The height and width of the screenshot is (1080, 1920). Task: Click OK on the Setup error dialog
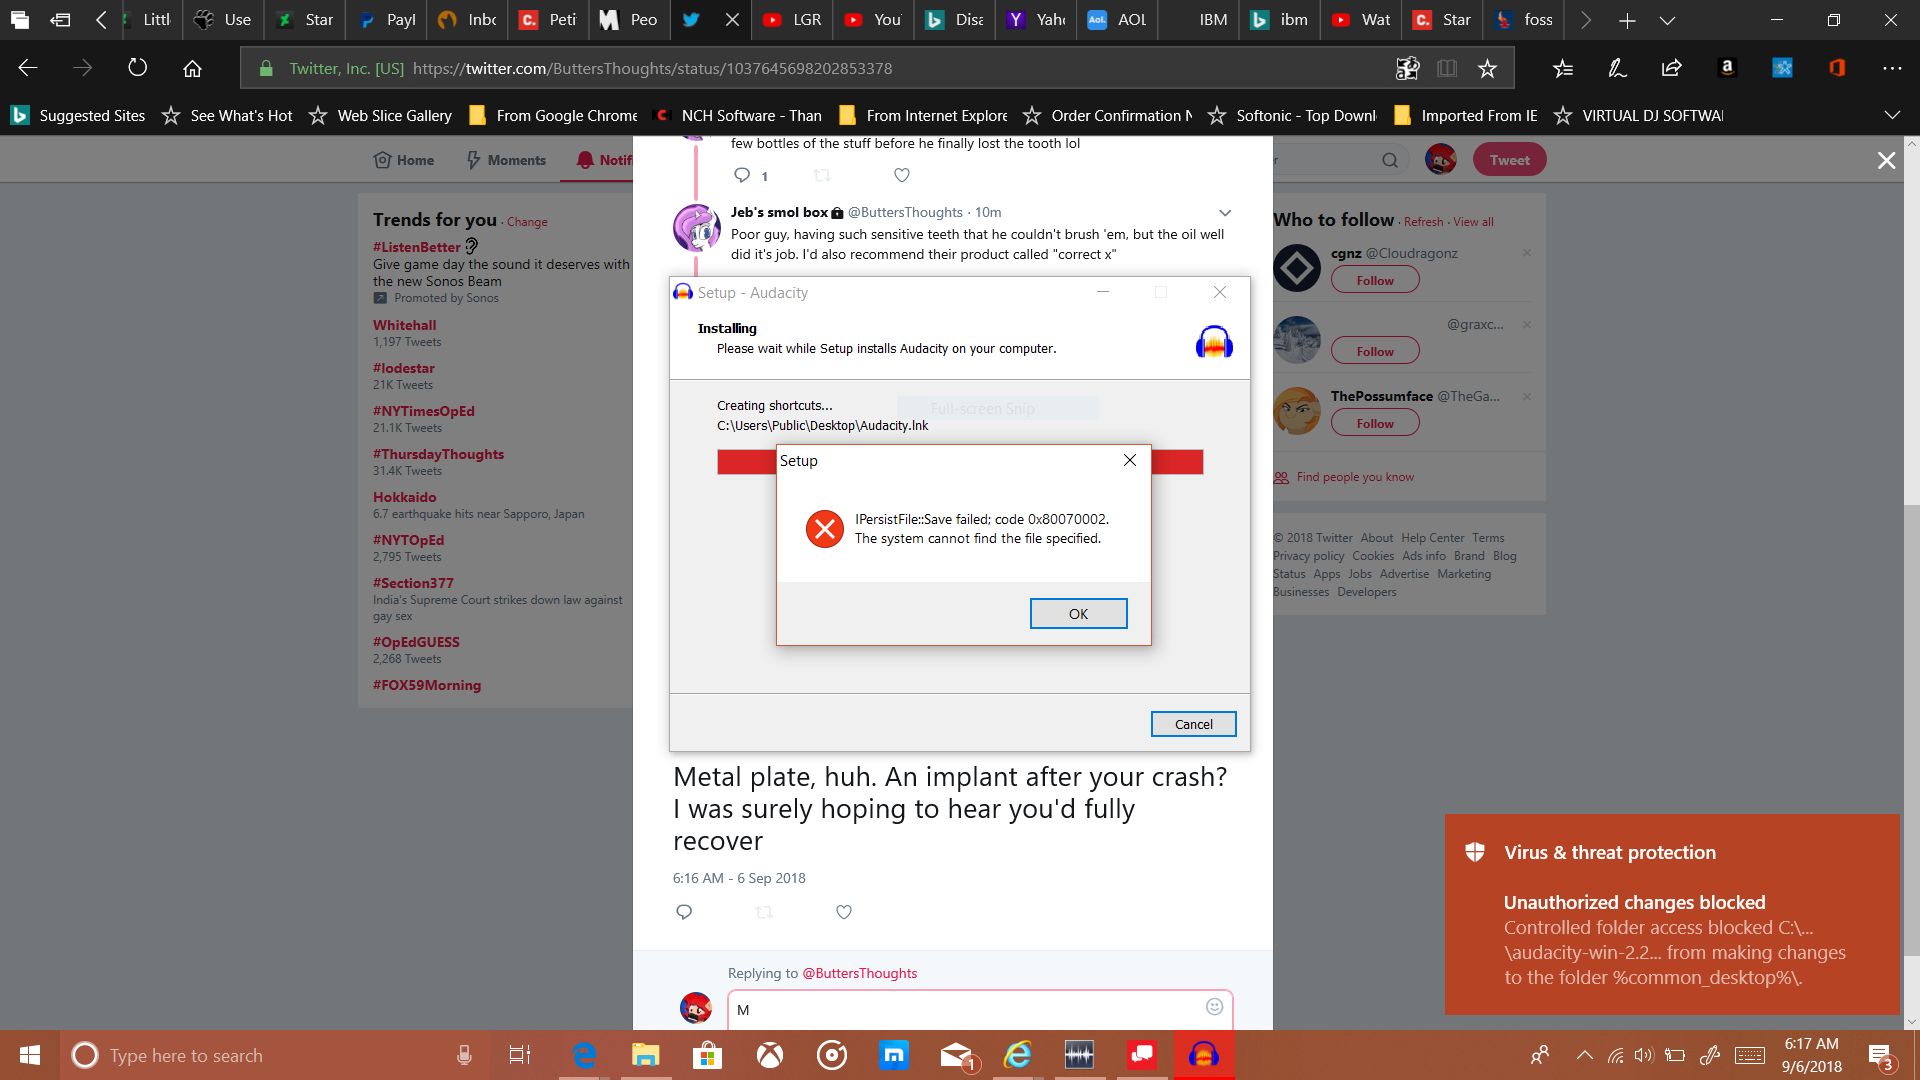tap(1078, 614)
